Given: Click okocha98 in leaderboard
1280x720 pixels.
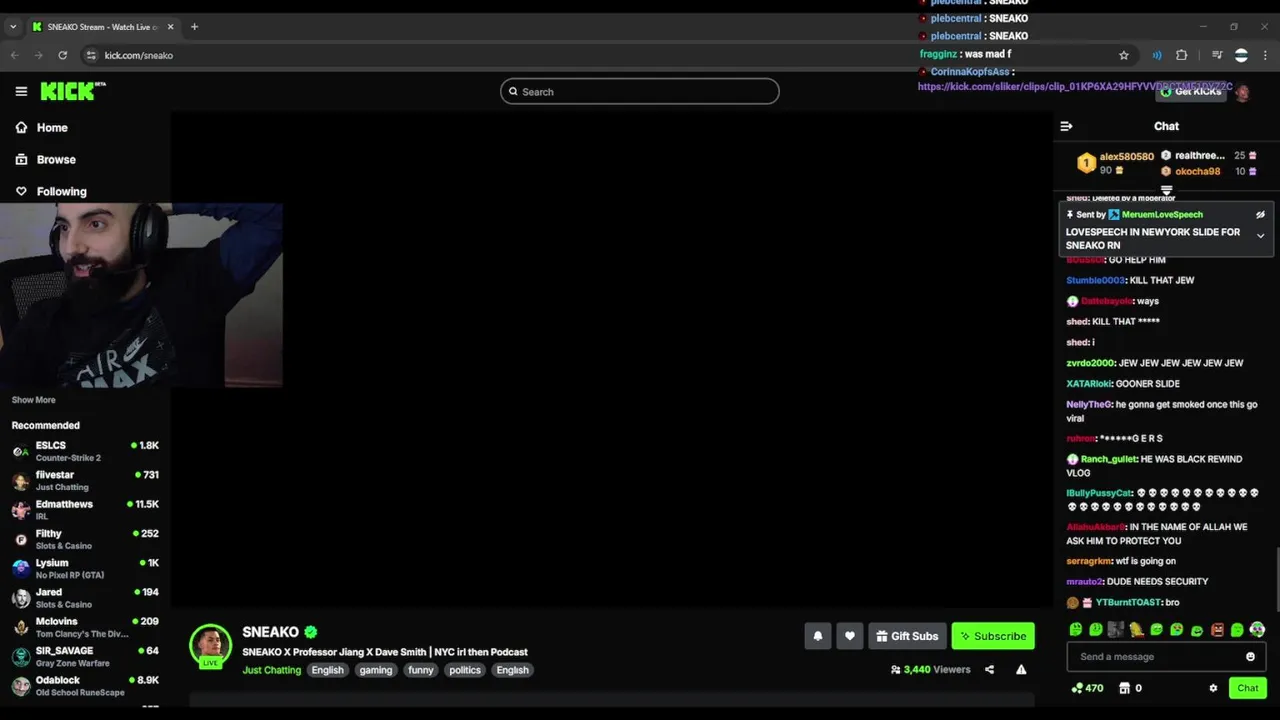Looking at the screenshot, I should click(x=1197, y=171).
